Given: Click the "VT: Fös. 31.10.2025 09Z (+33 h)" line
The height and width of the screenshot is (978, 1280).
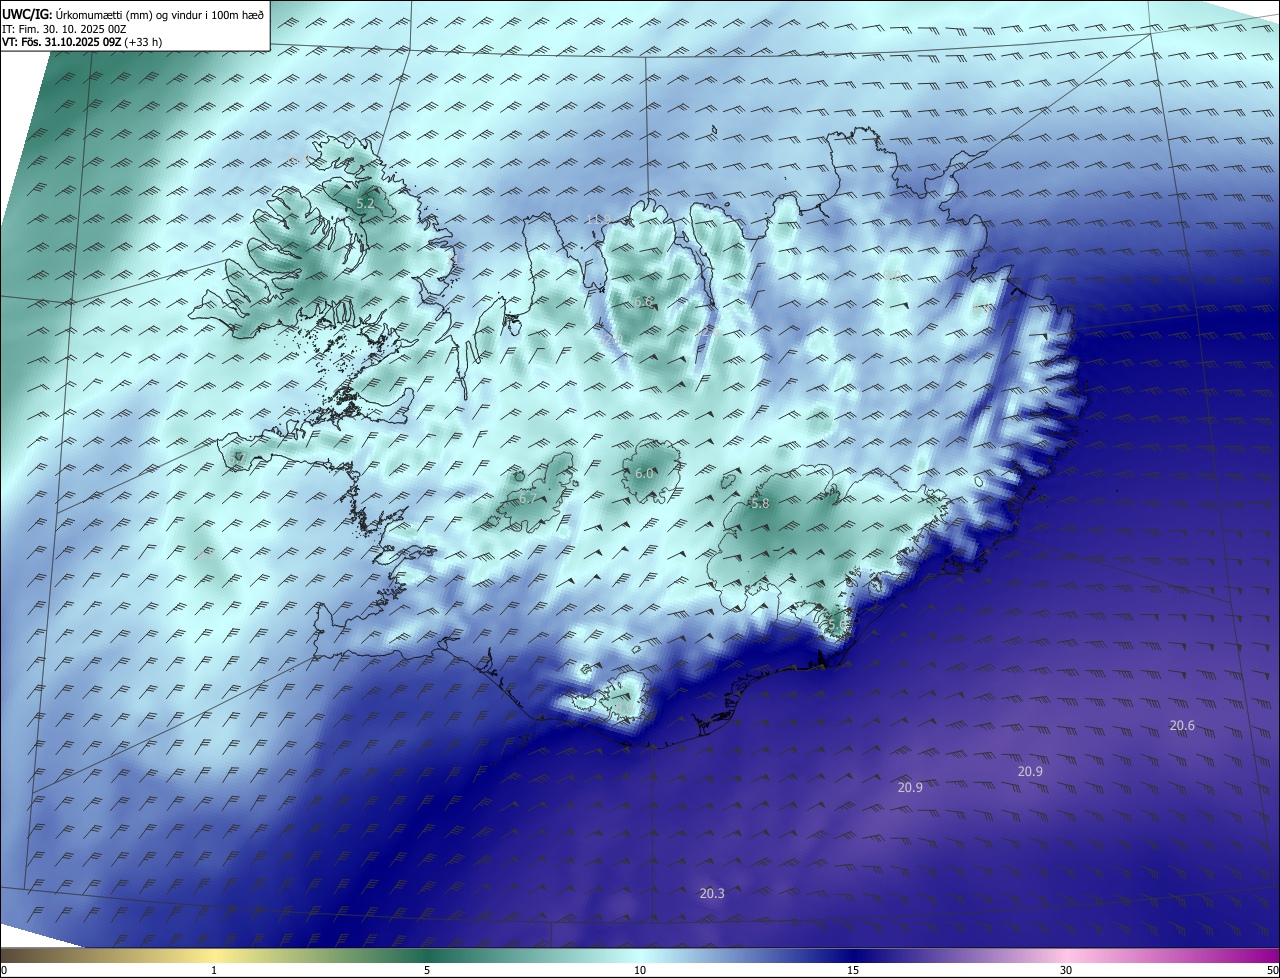Looking at the screenshot, I should coord(82,42).
